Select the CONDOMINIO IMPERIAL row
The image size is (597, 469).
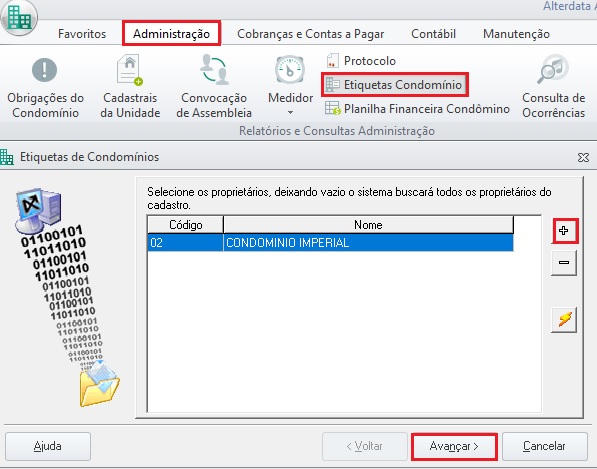330,242
